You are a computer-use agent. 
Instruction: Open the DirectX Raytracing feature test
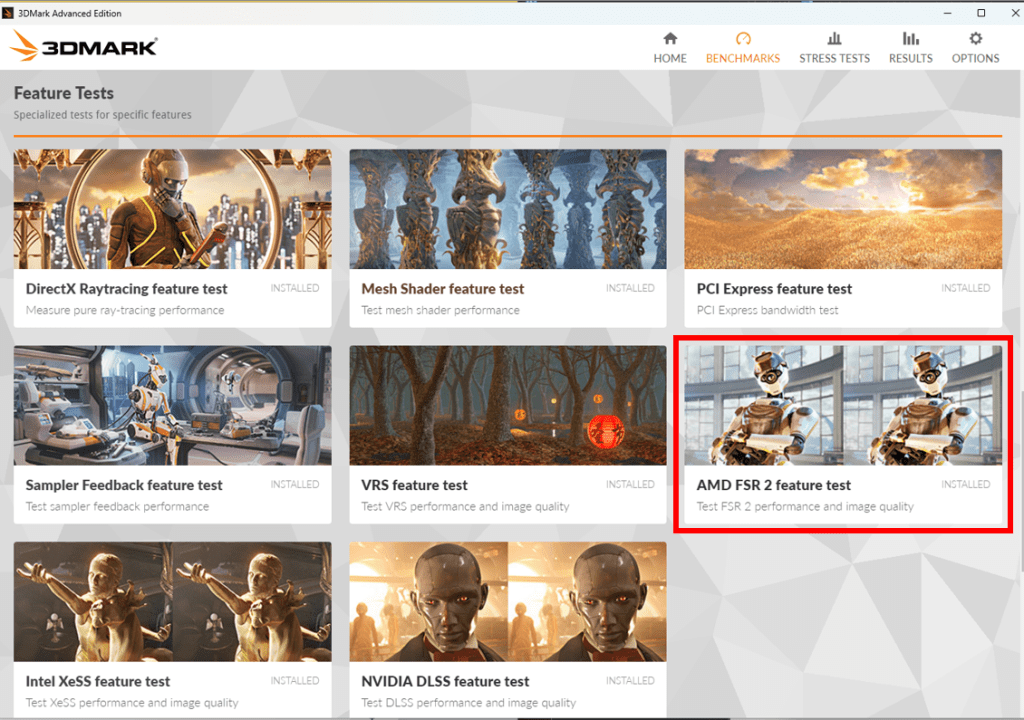[172, 240]
